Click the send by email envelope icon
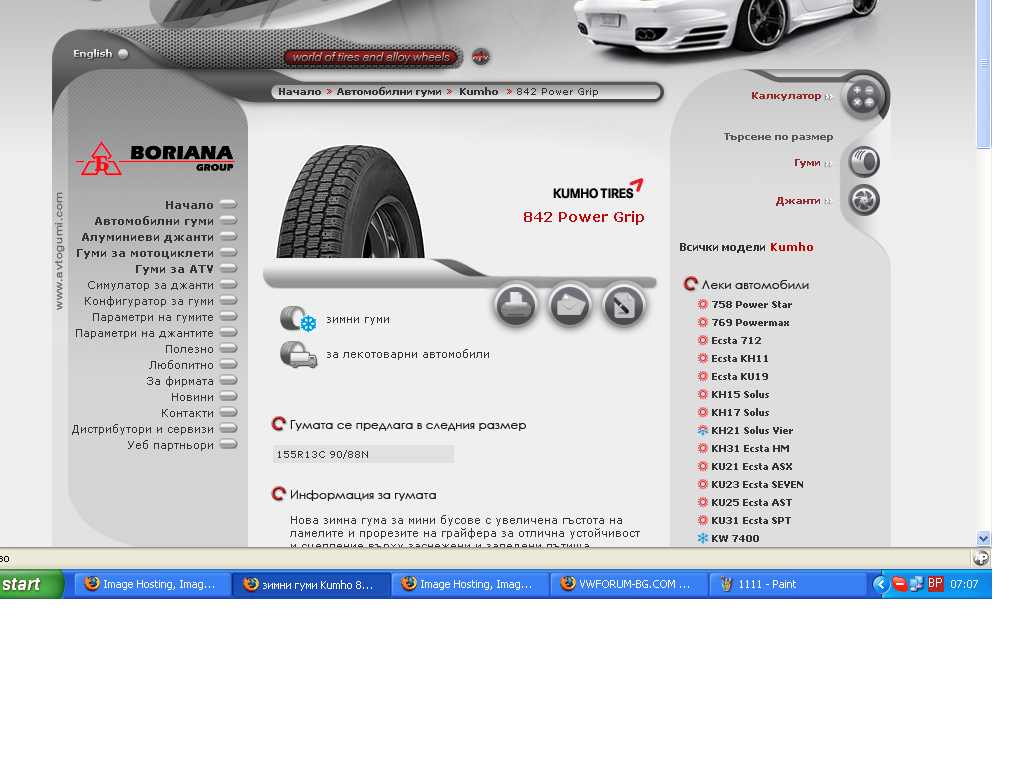Image resolution: width=1024 pixels, height=768 pixels. click(x=570, y=305)
